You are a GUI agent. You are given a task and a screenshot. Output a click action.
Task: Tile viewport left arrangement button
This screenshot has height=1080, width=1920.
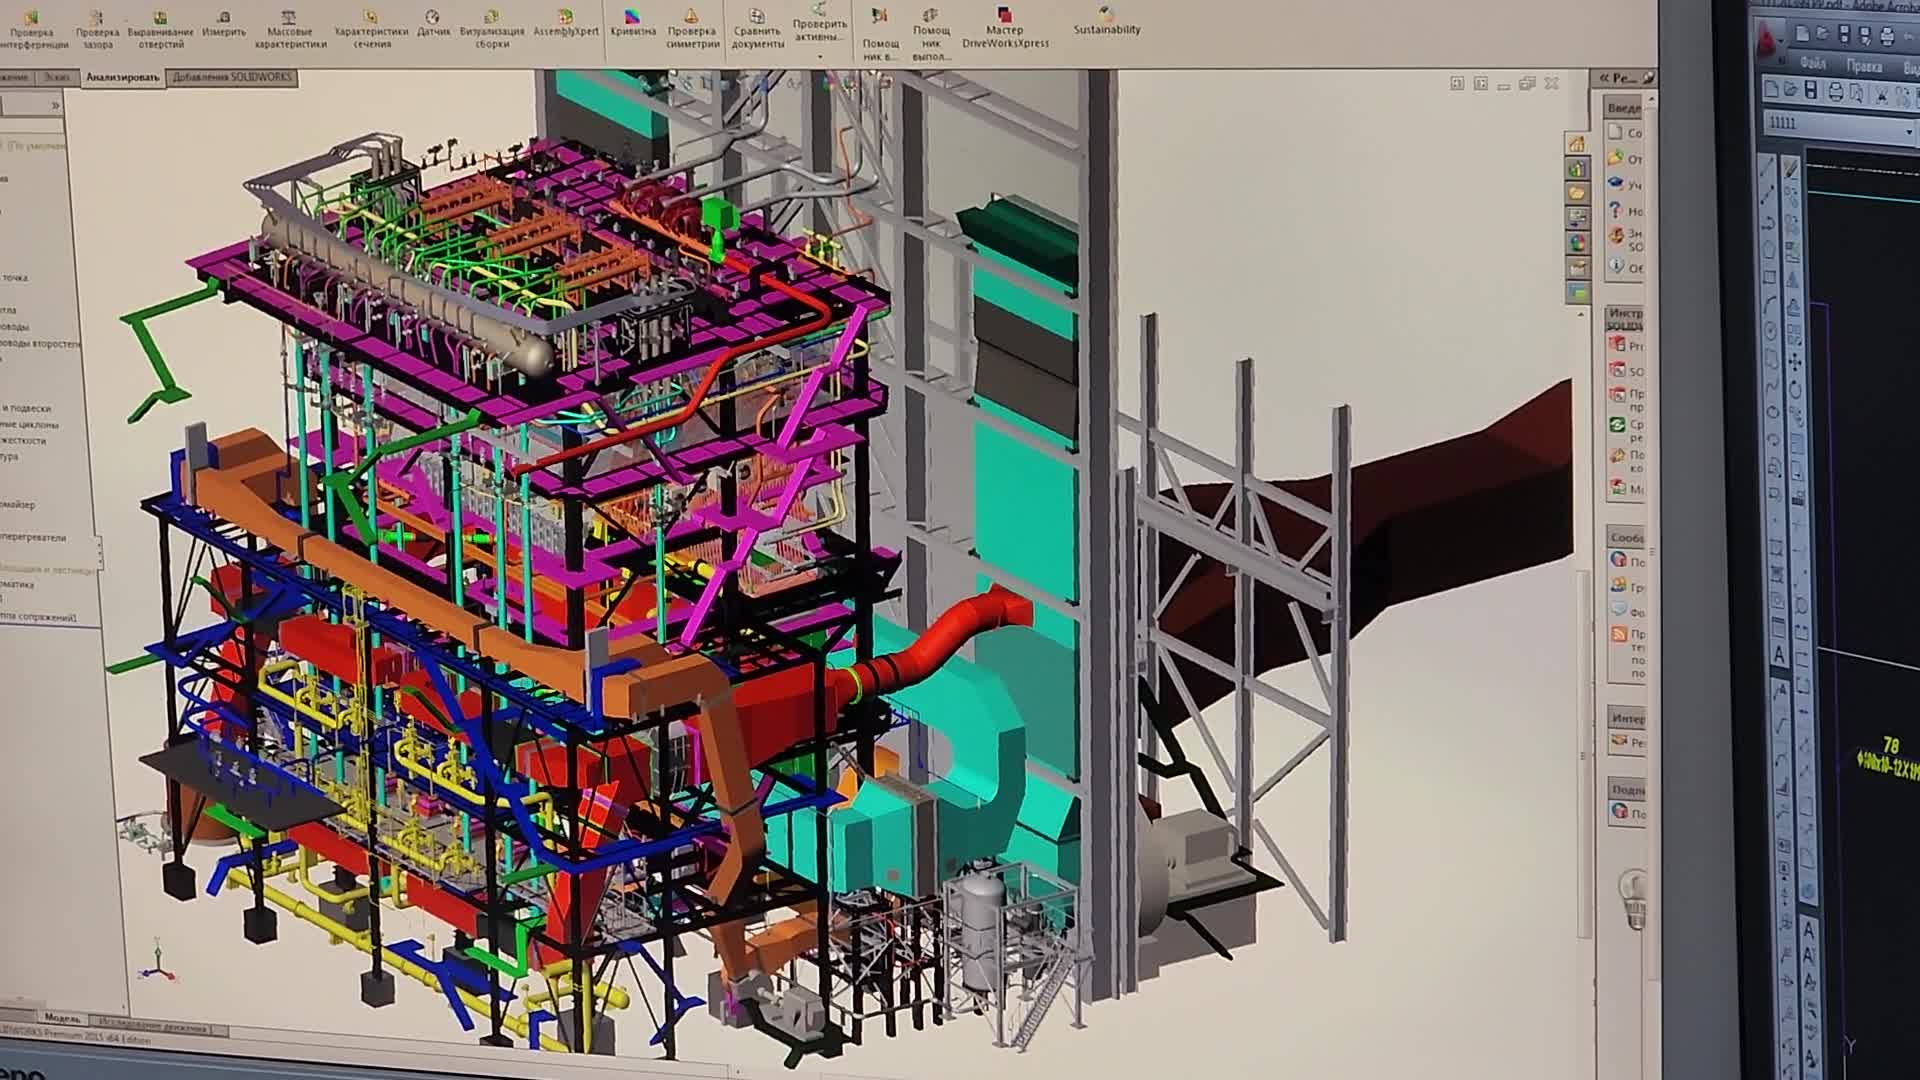click(x=1457, y=84)
